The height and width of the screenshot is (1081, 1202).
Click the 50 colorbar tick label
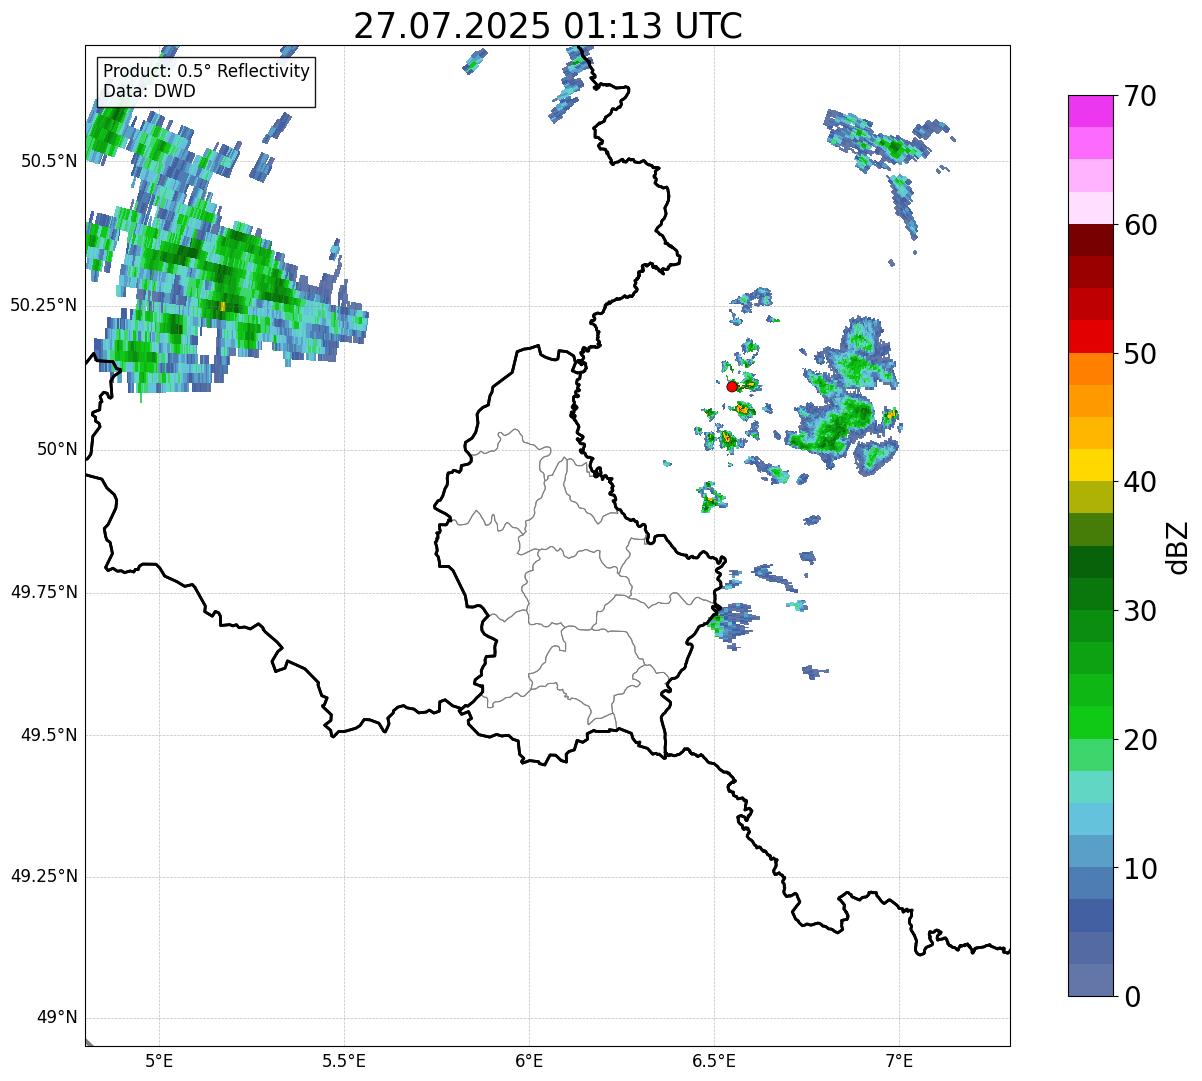point(1140,354)
